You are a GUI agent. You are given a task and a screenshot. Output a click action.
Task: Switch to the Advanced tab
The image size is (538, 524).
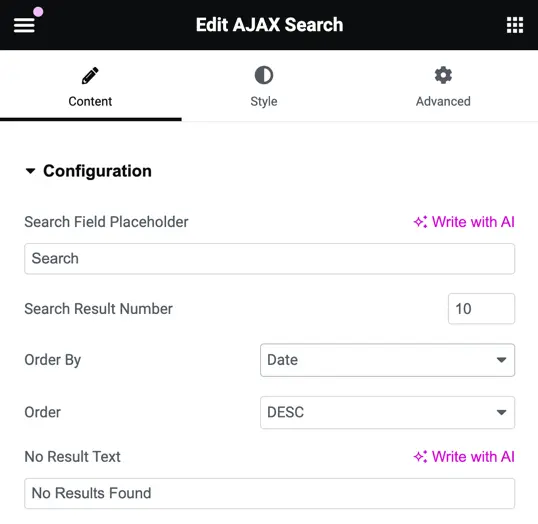443,87
